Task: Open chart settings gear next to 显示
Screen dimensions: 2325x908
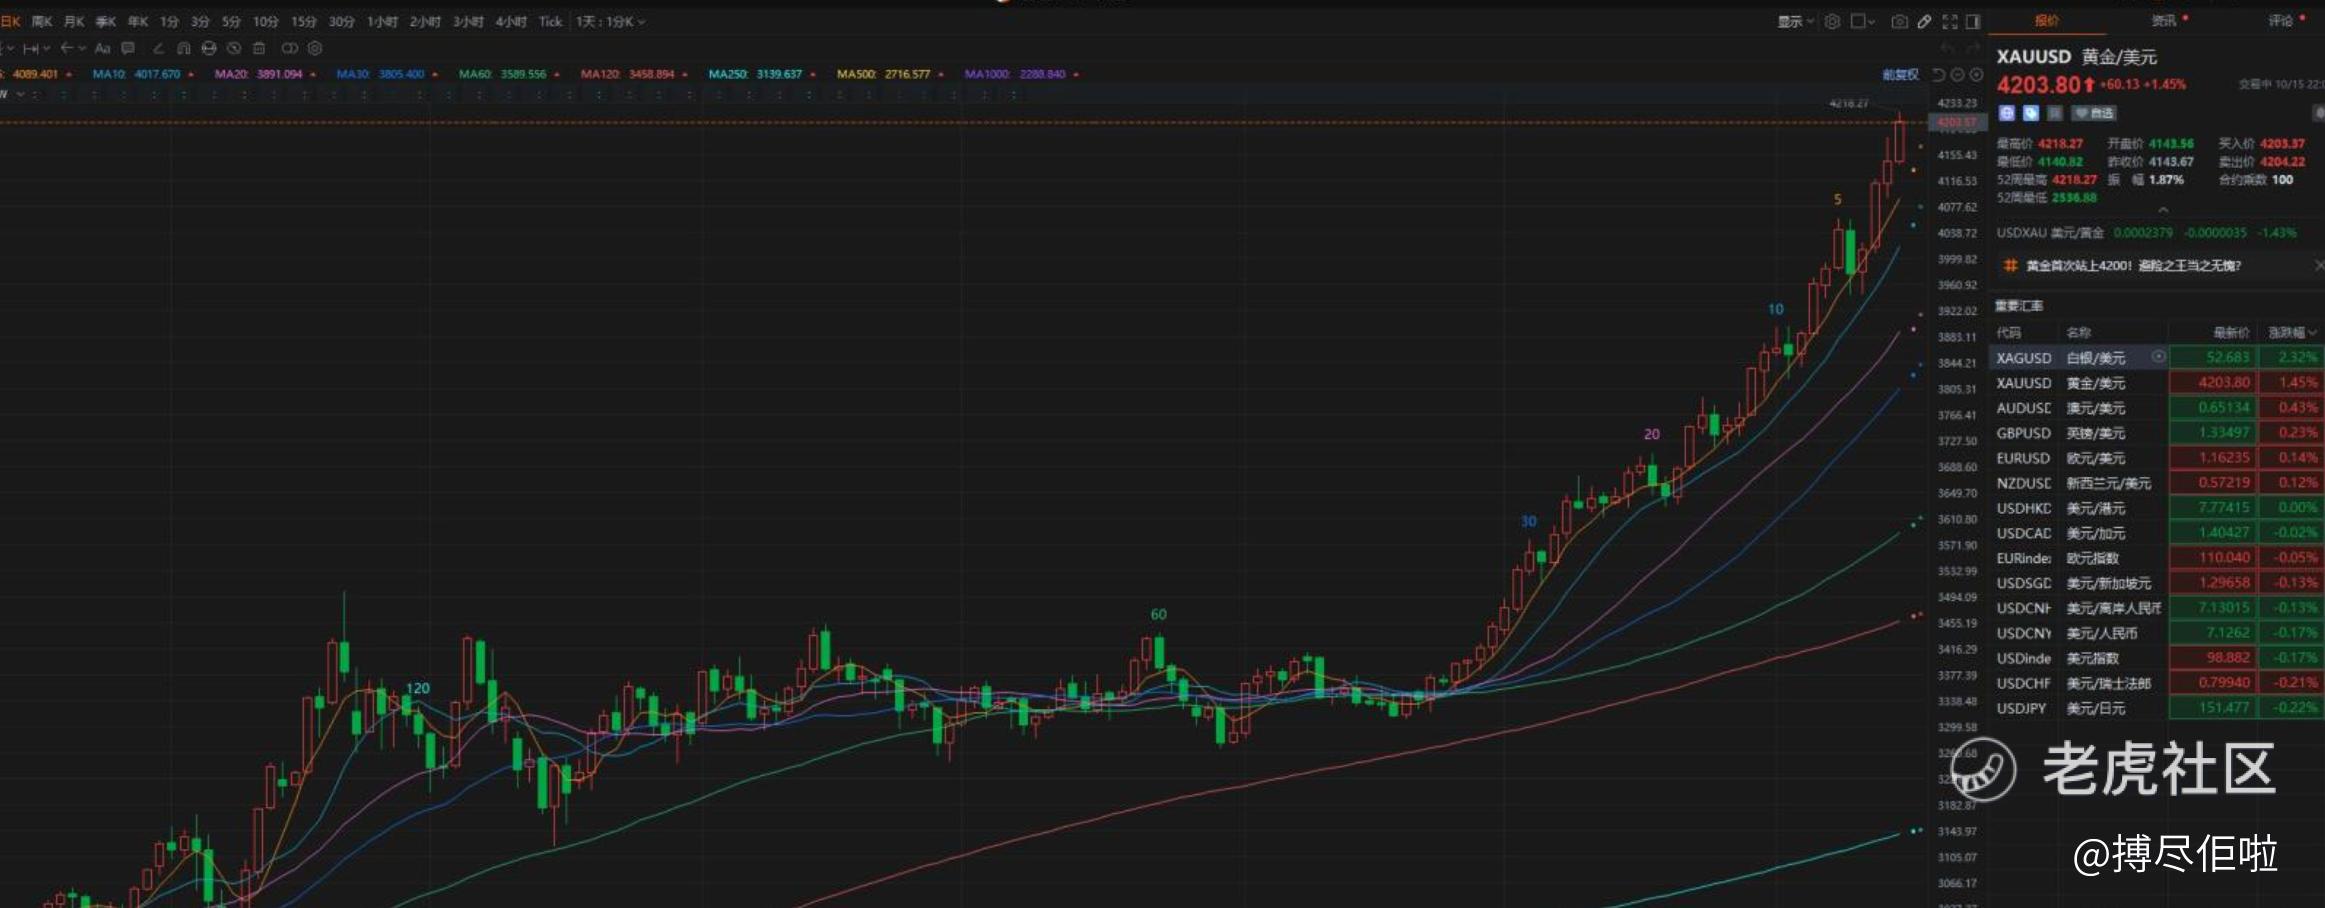Action: click(x=1832, y=22)
